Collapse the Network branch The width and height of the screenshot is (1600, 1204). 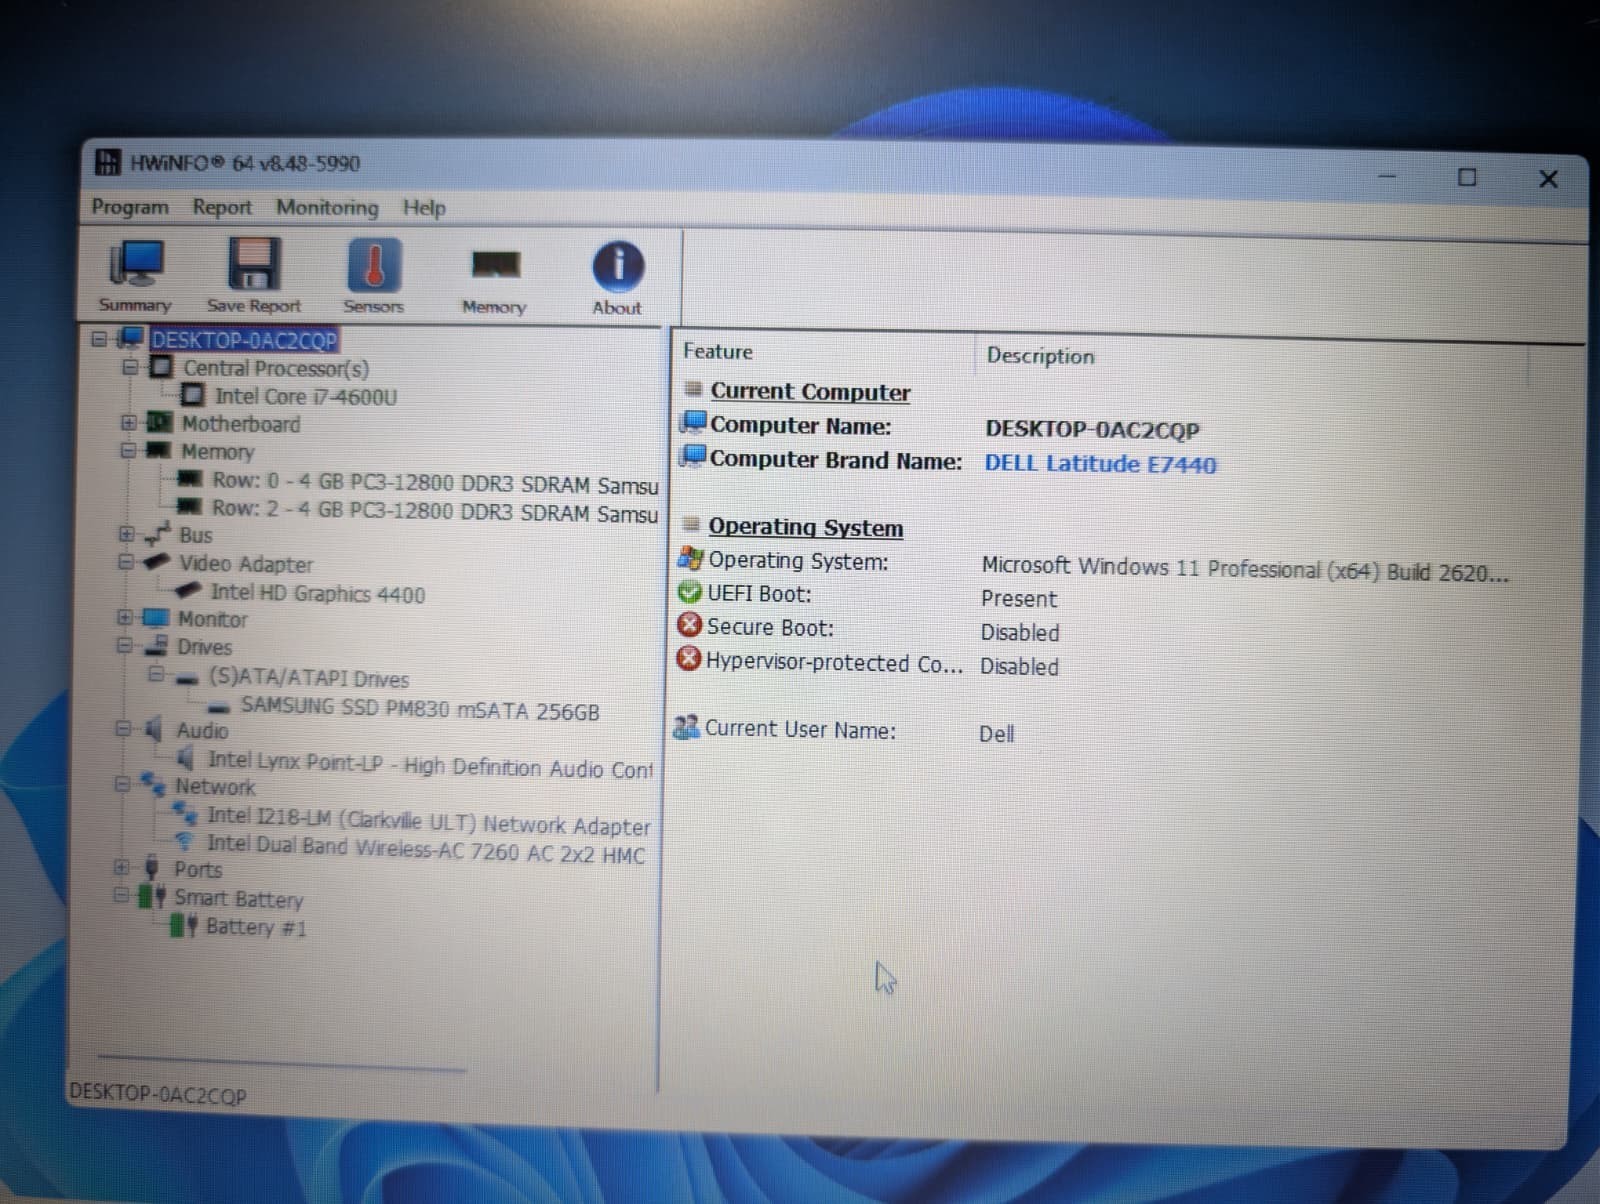[122, 784]
